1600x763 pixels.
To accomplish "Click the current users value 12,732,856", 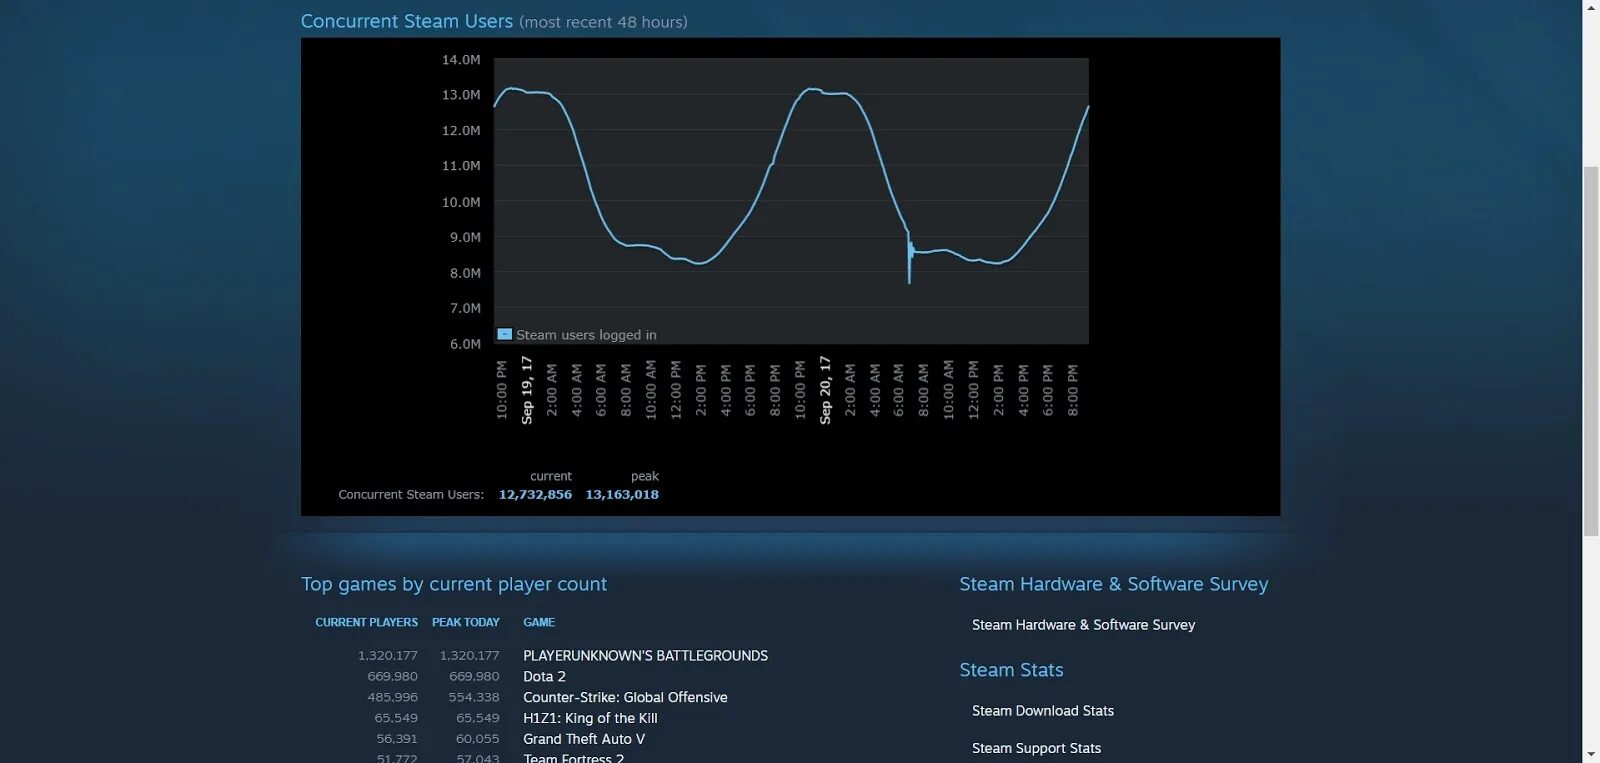I will click(535, 494).
